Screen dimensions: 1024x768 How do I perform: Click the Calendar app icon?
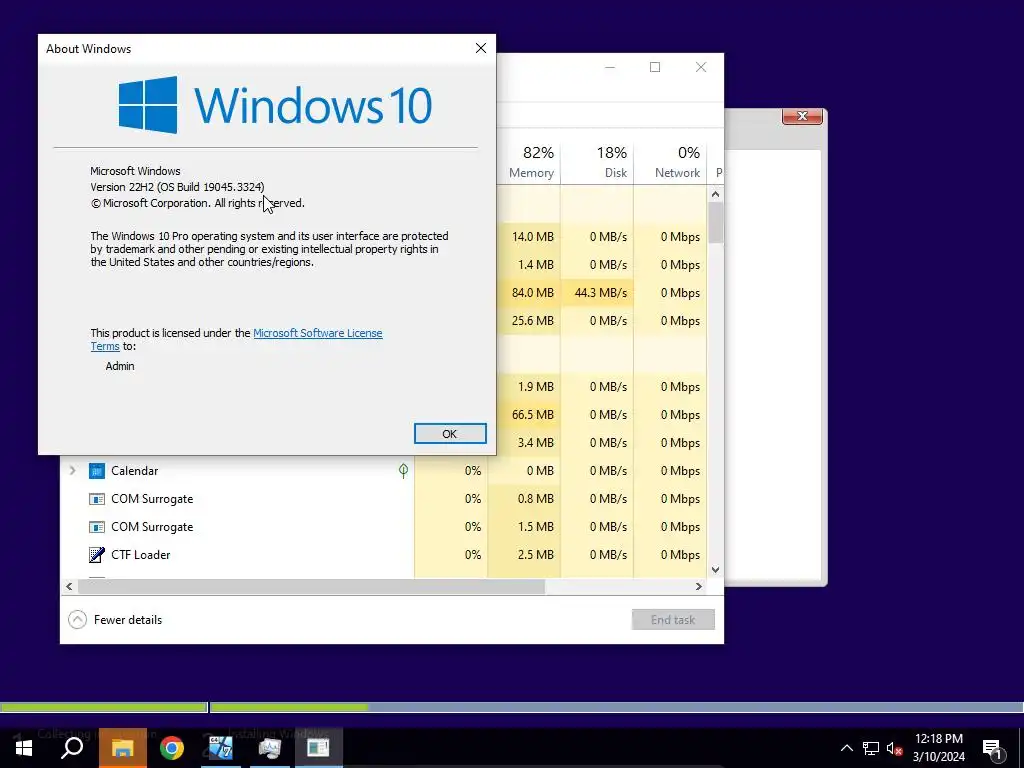[97, 471]
